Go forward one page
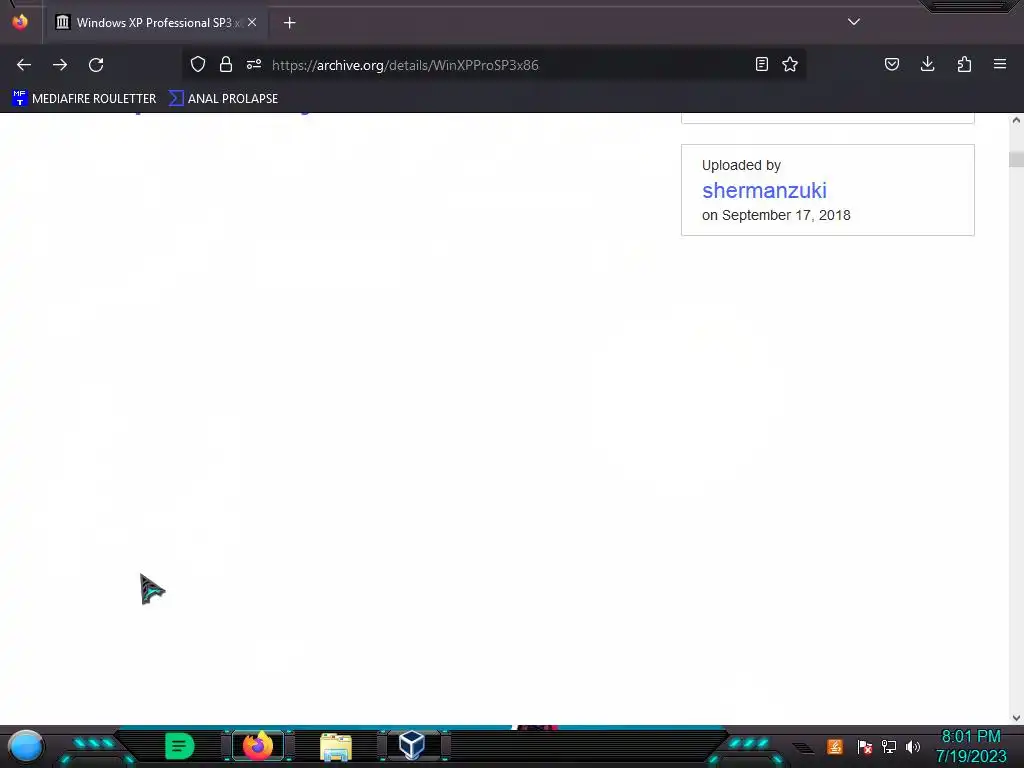This screenshot has height=768, width=1024. pos(60,65)
